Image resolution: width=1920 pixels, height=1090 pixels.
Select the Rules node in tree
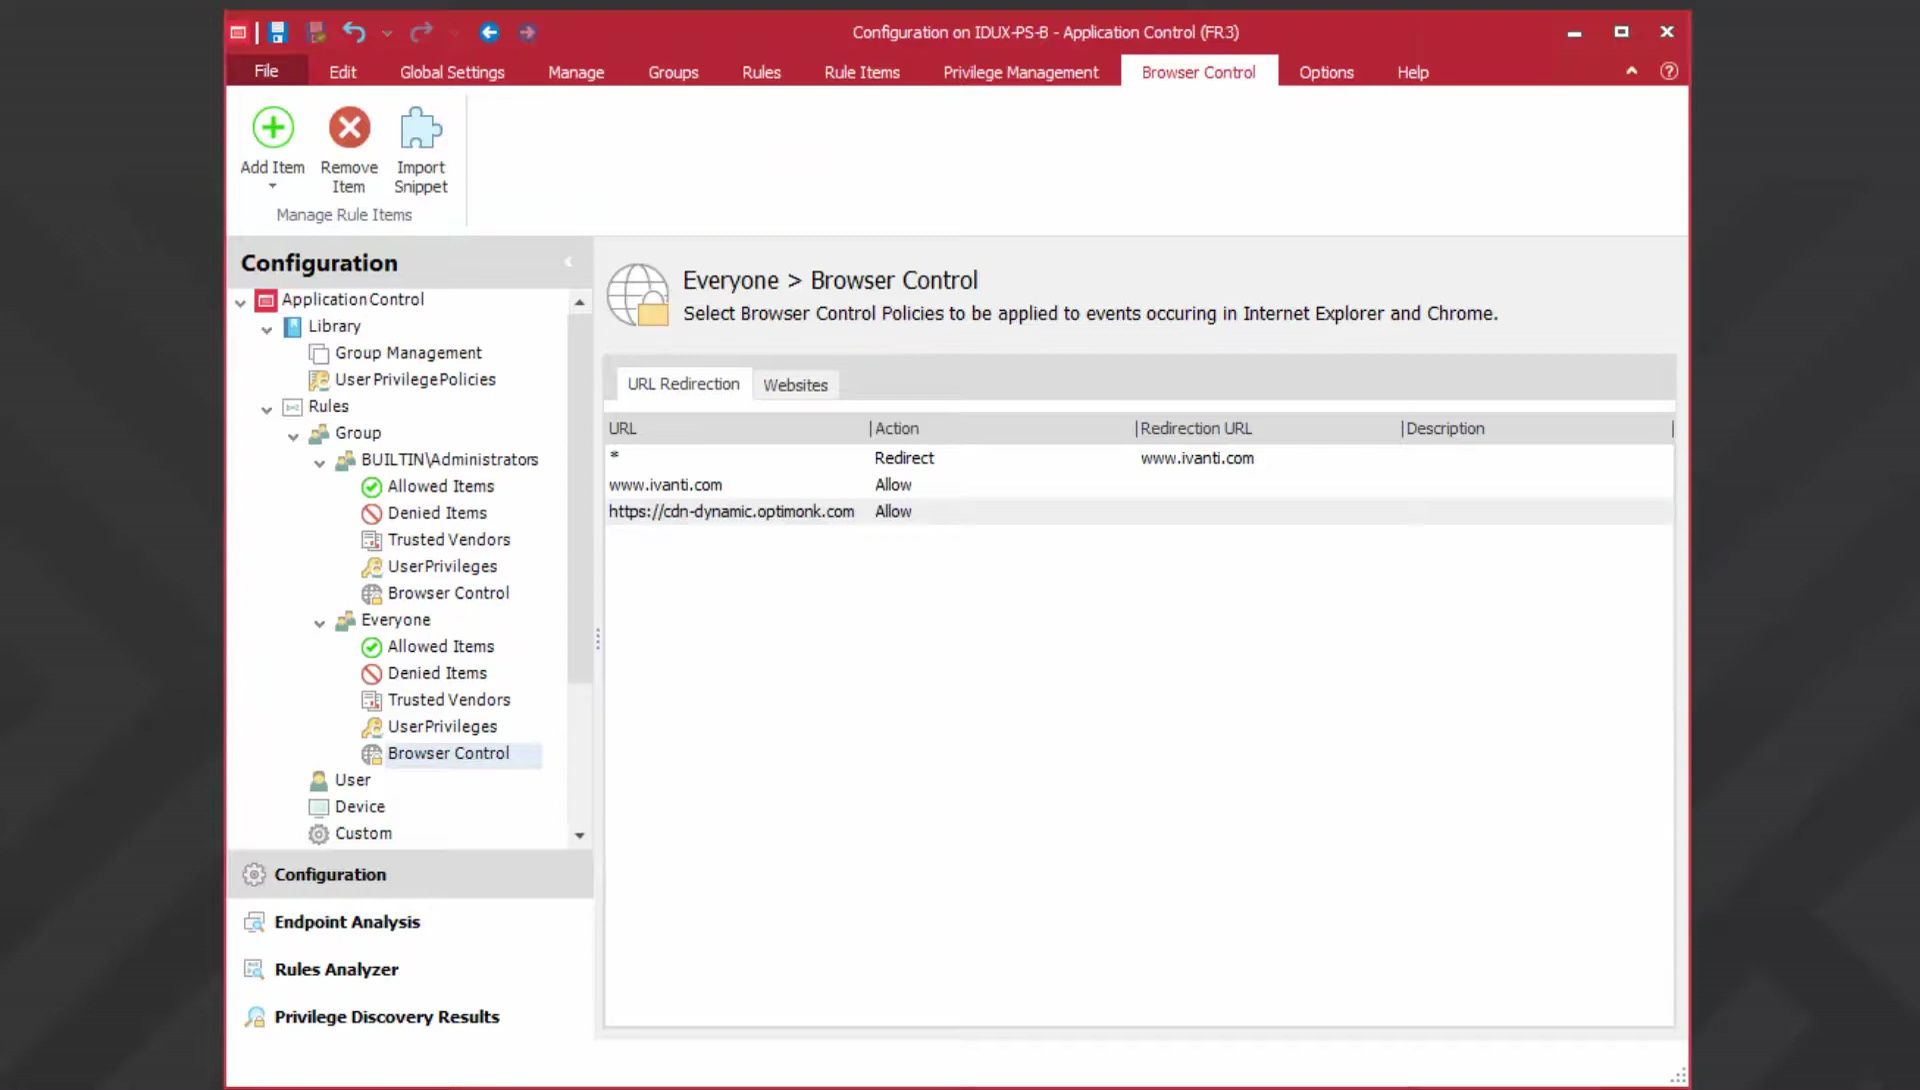point(328,406)
